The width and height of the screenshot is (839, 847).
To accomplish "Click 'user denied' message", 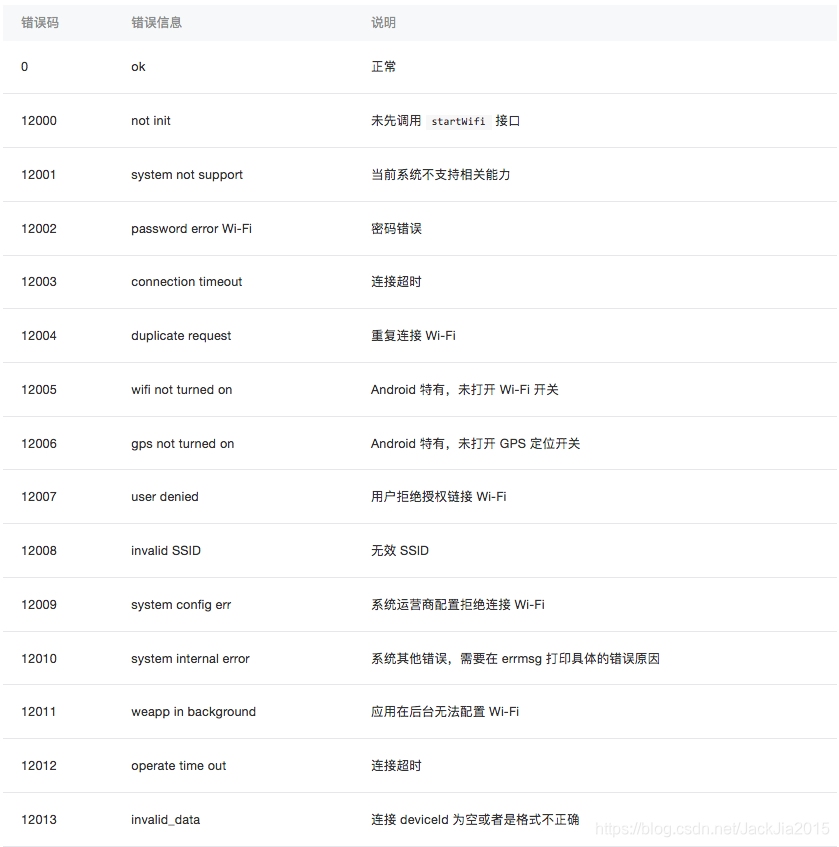I will tap(165, 497).
